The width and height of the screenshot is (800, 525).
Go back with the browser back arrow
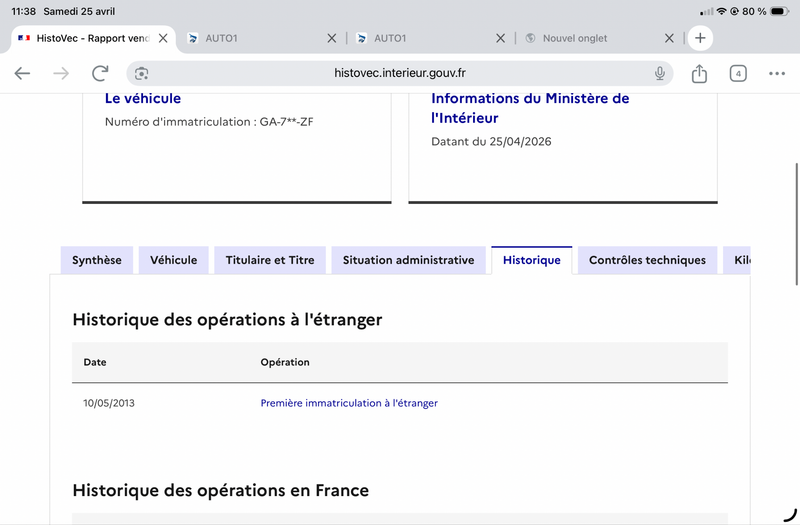tap(22, 73)
